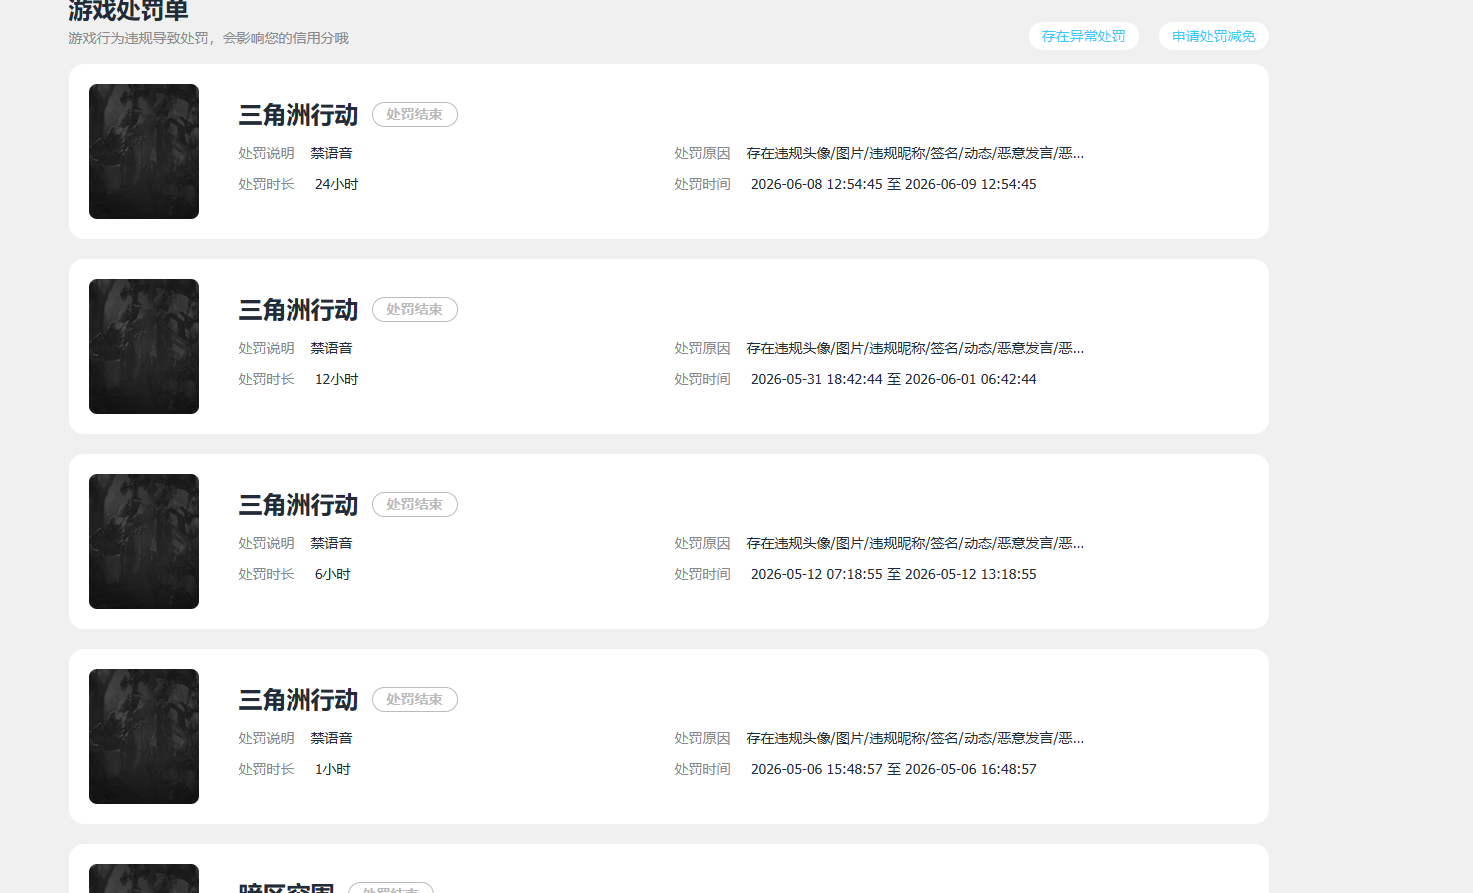Open the game thumbnail of the 1小时 penalty
This screenshot has width=1473, height=893.
144,736
